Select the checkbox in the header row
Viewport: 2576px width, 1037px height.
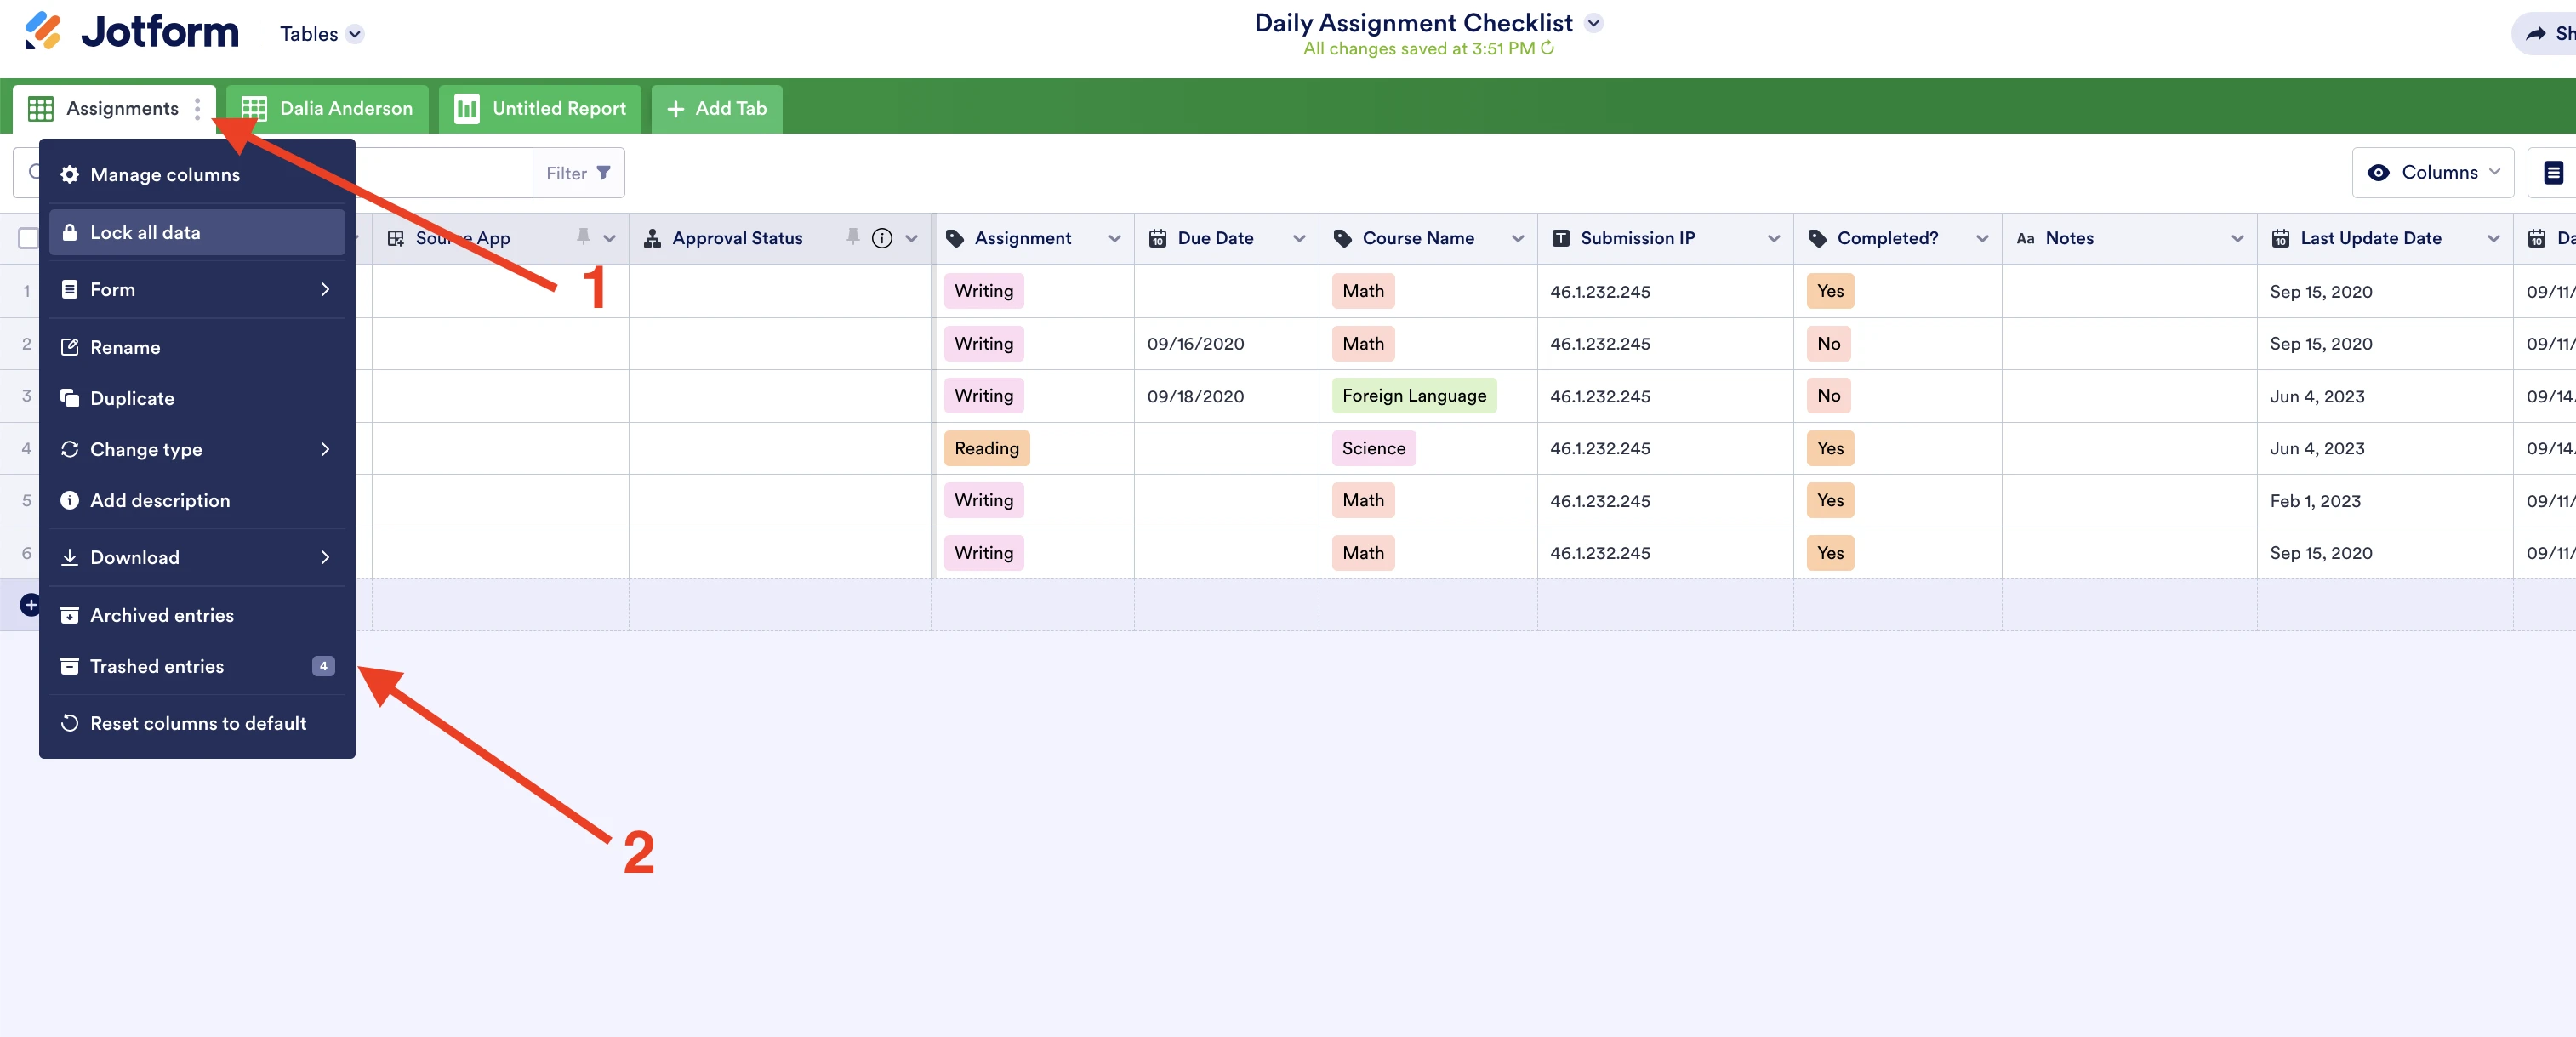(x=29, y=238)
